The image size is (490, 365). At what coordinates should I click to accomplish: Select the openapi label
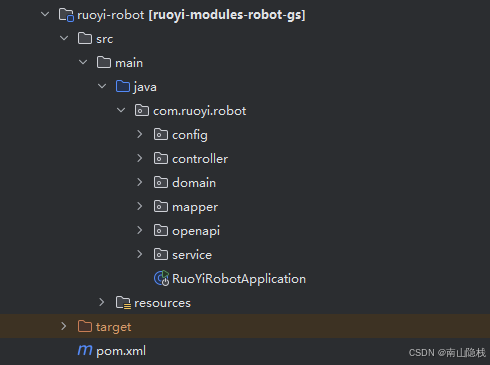[196, 231]
